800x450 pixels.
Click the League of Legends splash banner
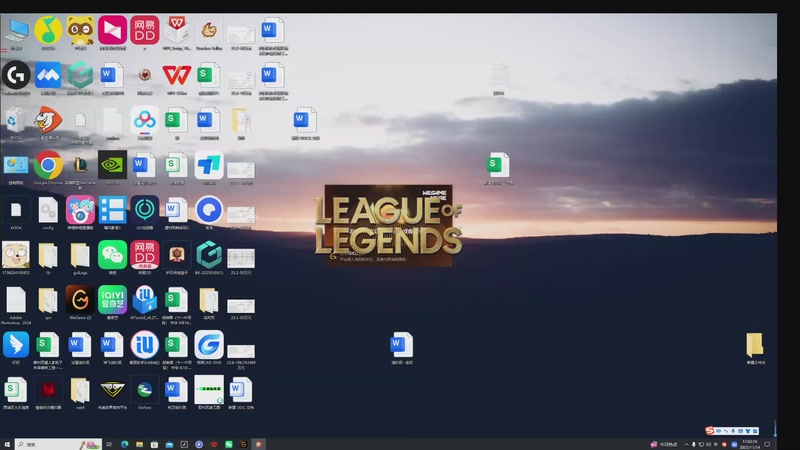tap(389, 225)
